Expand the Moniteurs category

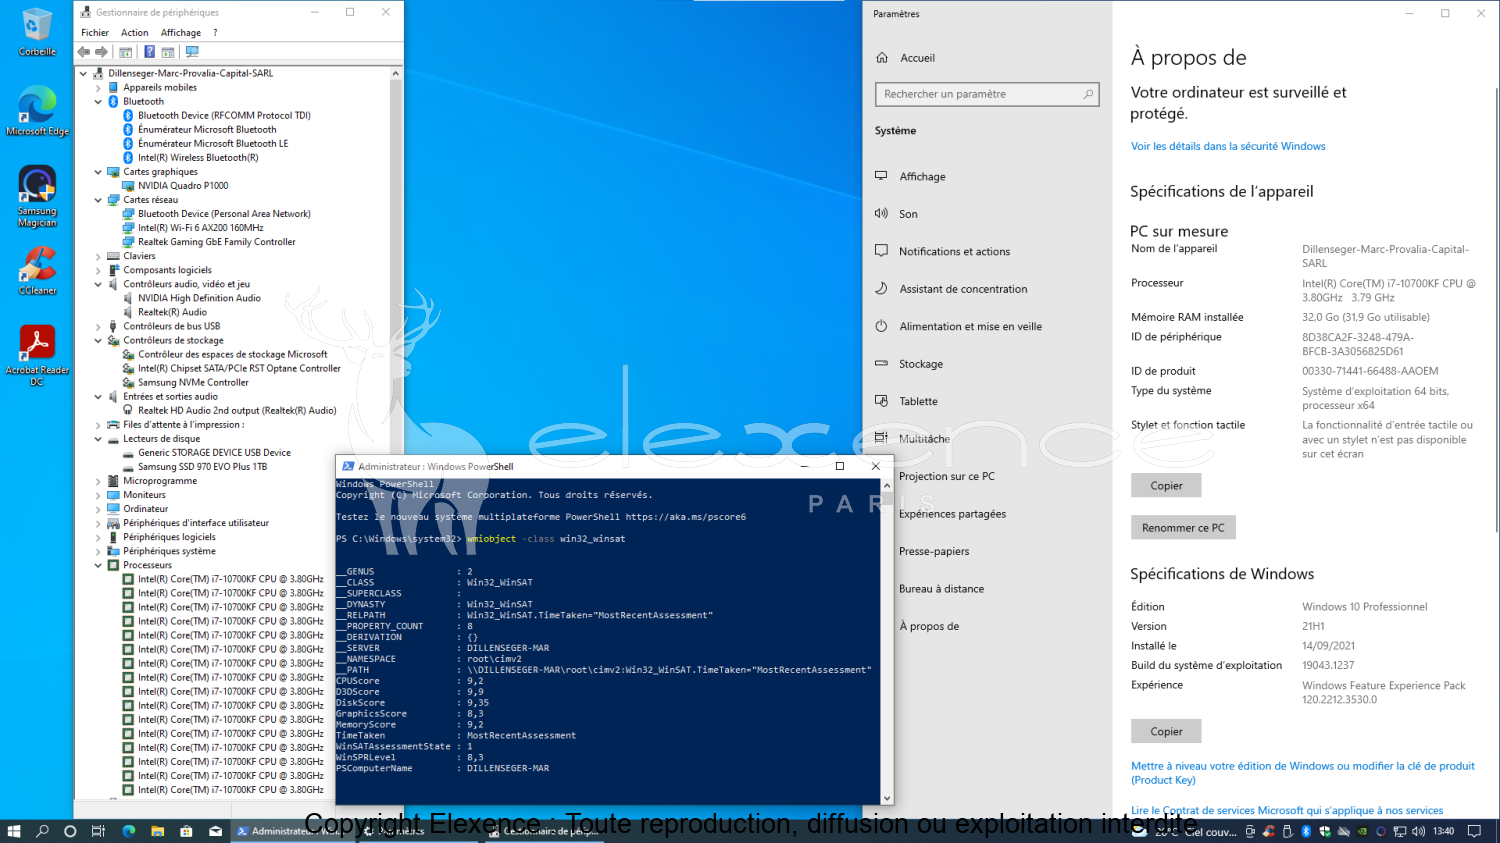[98, 495]
